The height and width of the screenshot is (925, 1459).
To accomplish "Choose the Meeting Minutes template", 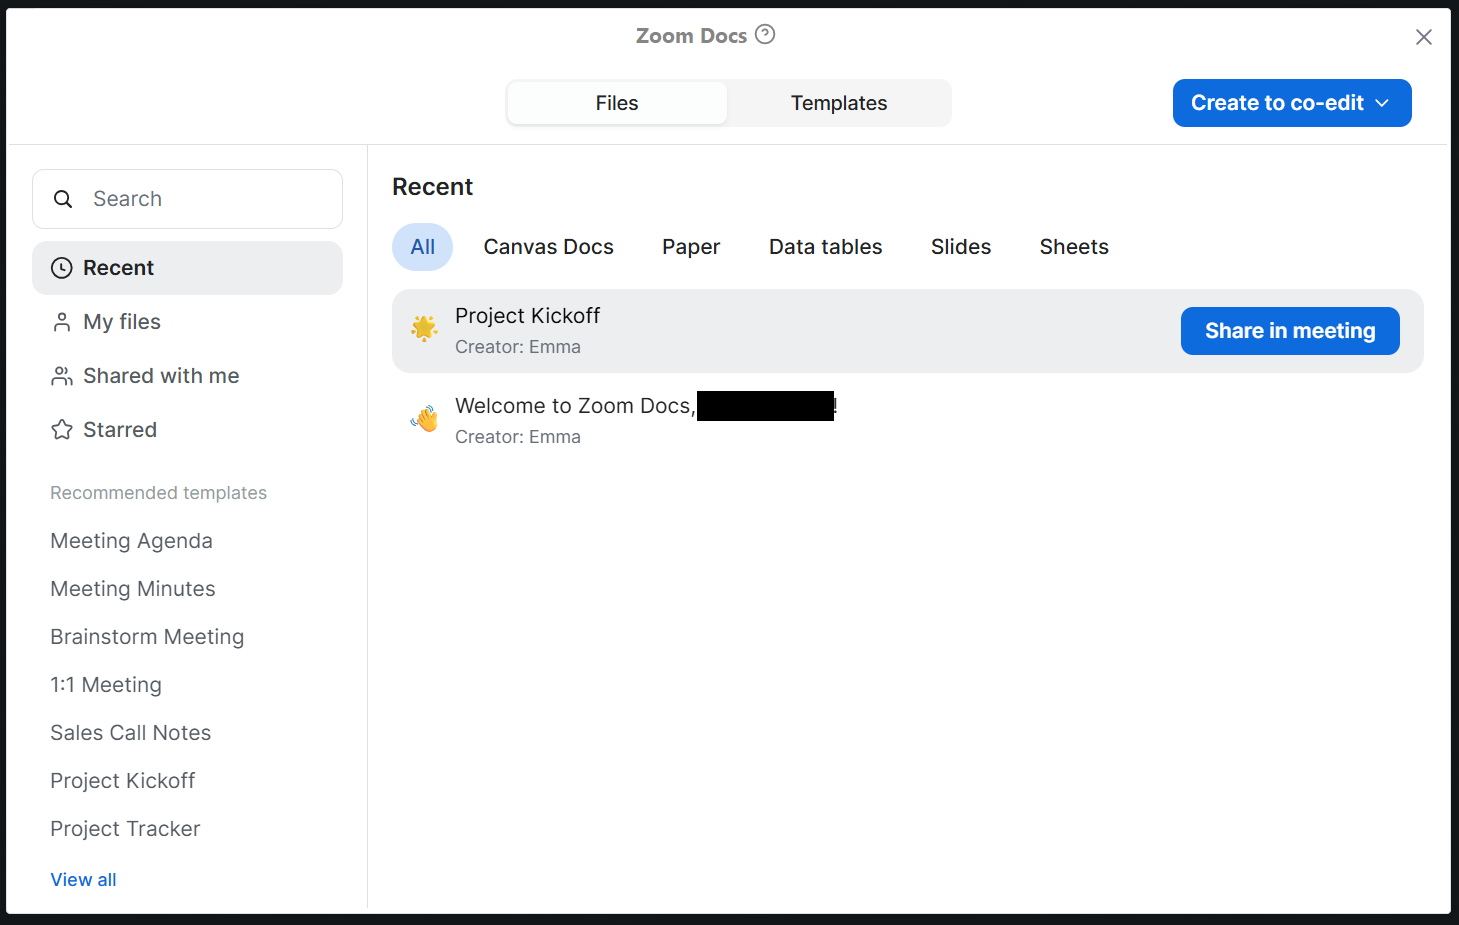I will 133,589.
